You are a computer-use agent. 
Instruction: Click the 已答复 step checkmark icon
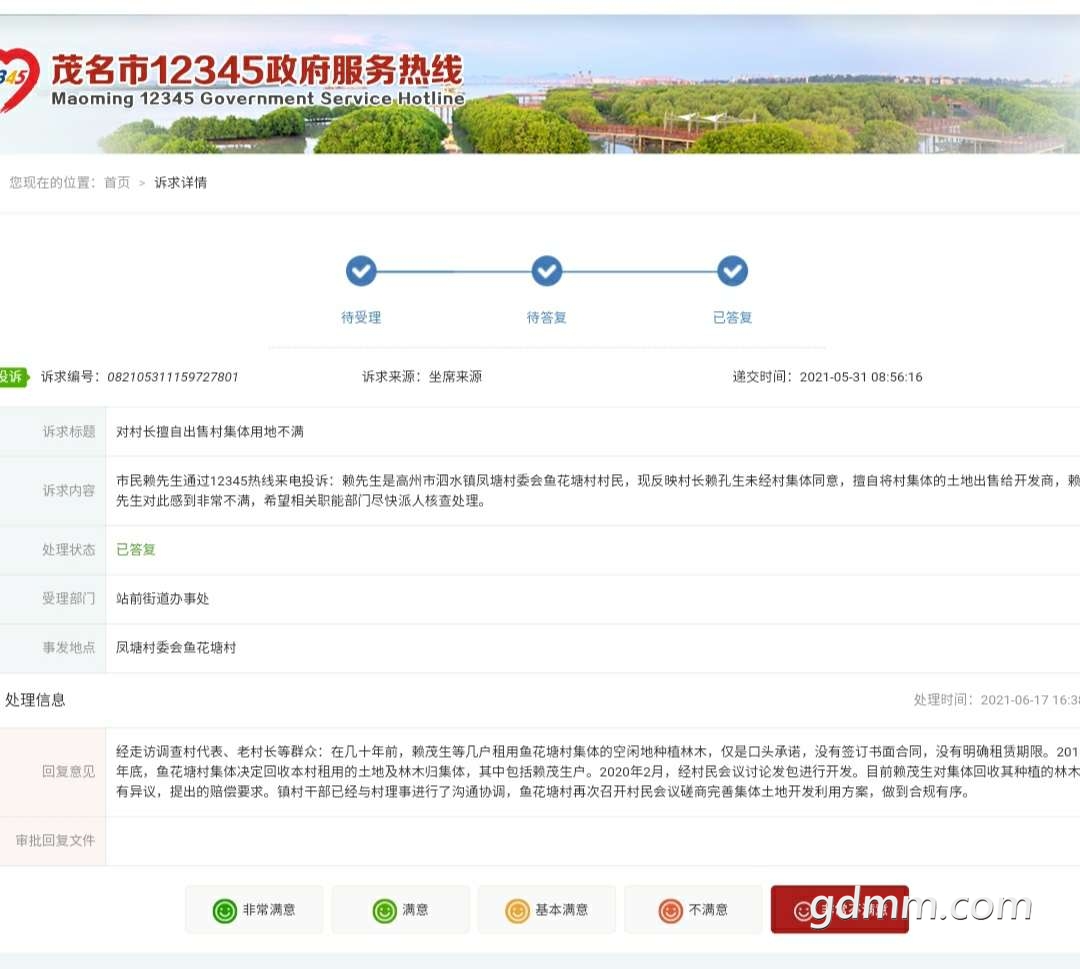click(x=732, y=271)
